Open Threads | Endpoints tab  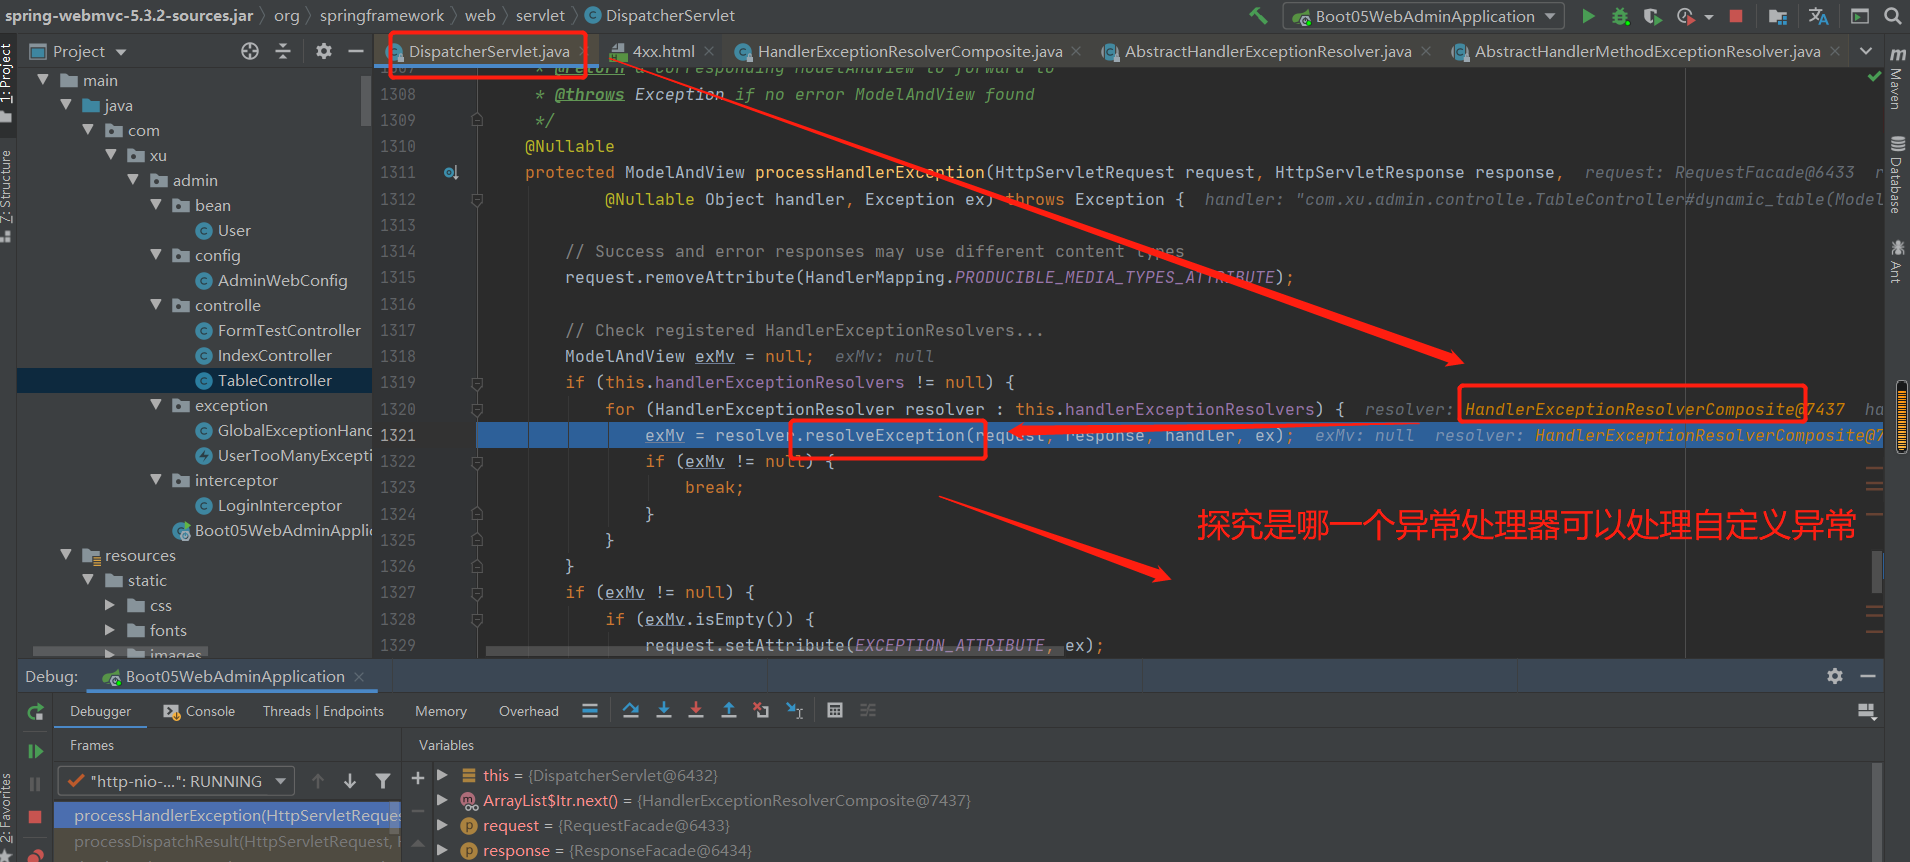323,711
